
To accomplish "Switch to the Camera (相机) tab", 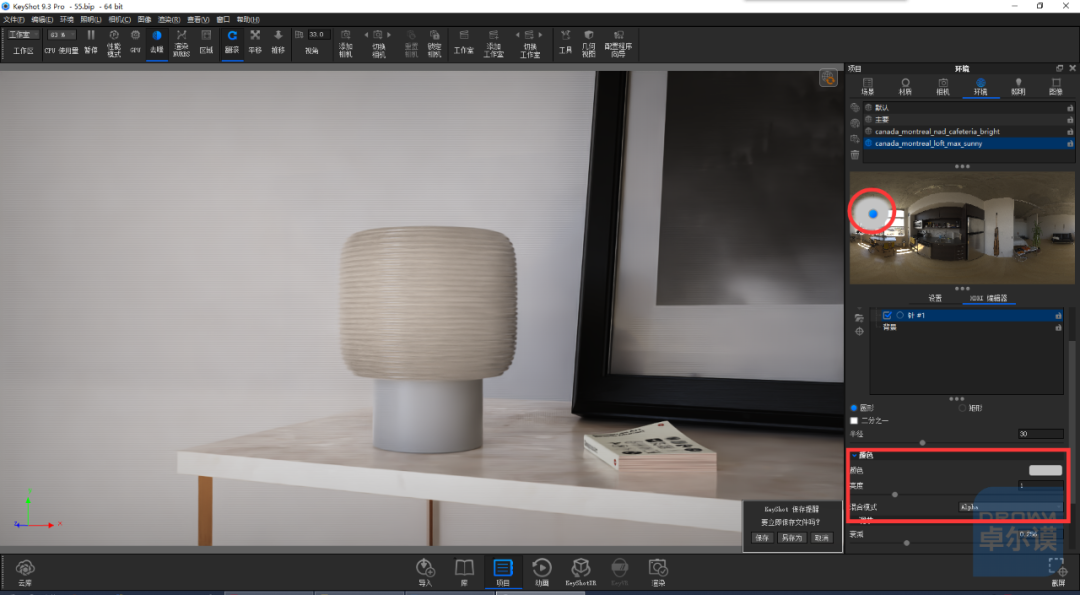I will 943,87.
